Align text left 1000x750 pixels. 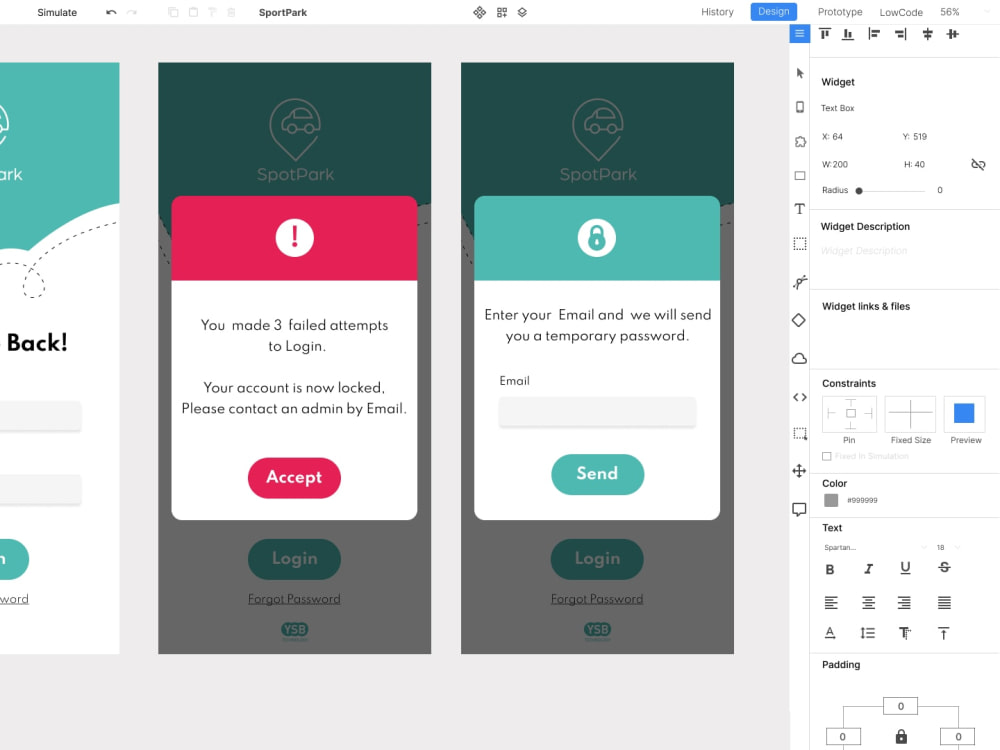pyautogui.click(x=831, y=602)
